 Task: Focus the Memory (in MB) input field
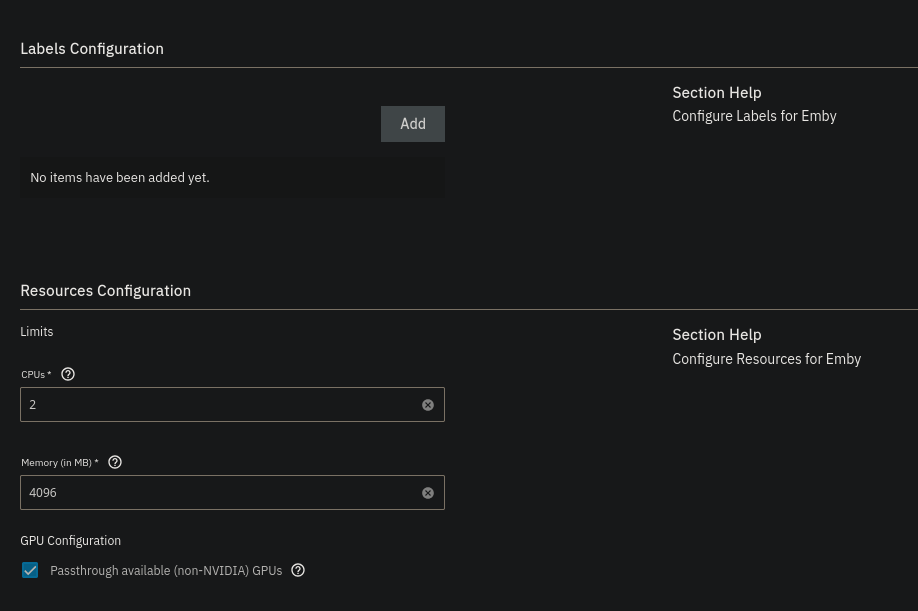(220, 493)
